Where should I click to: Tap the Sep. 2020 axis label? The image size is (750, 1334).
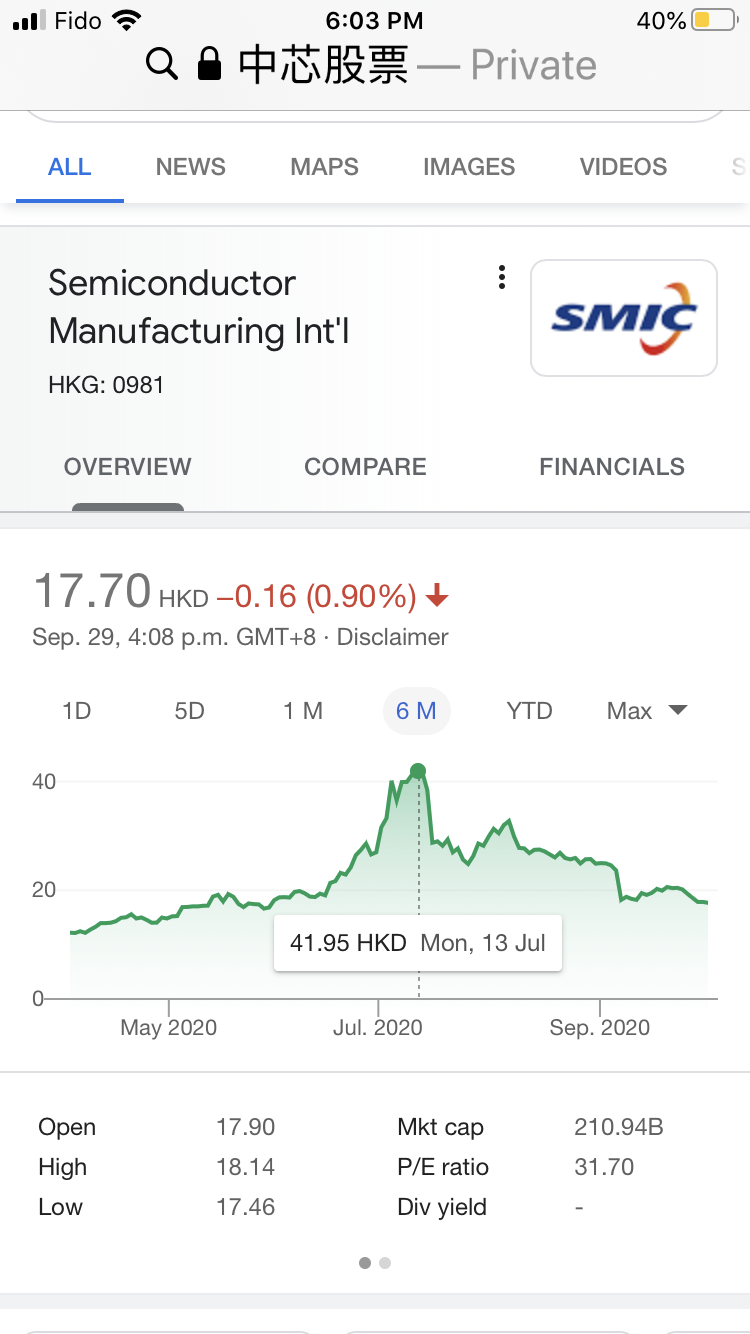pos(600,1027)
